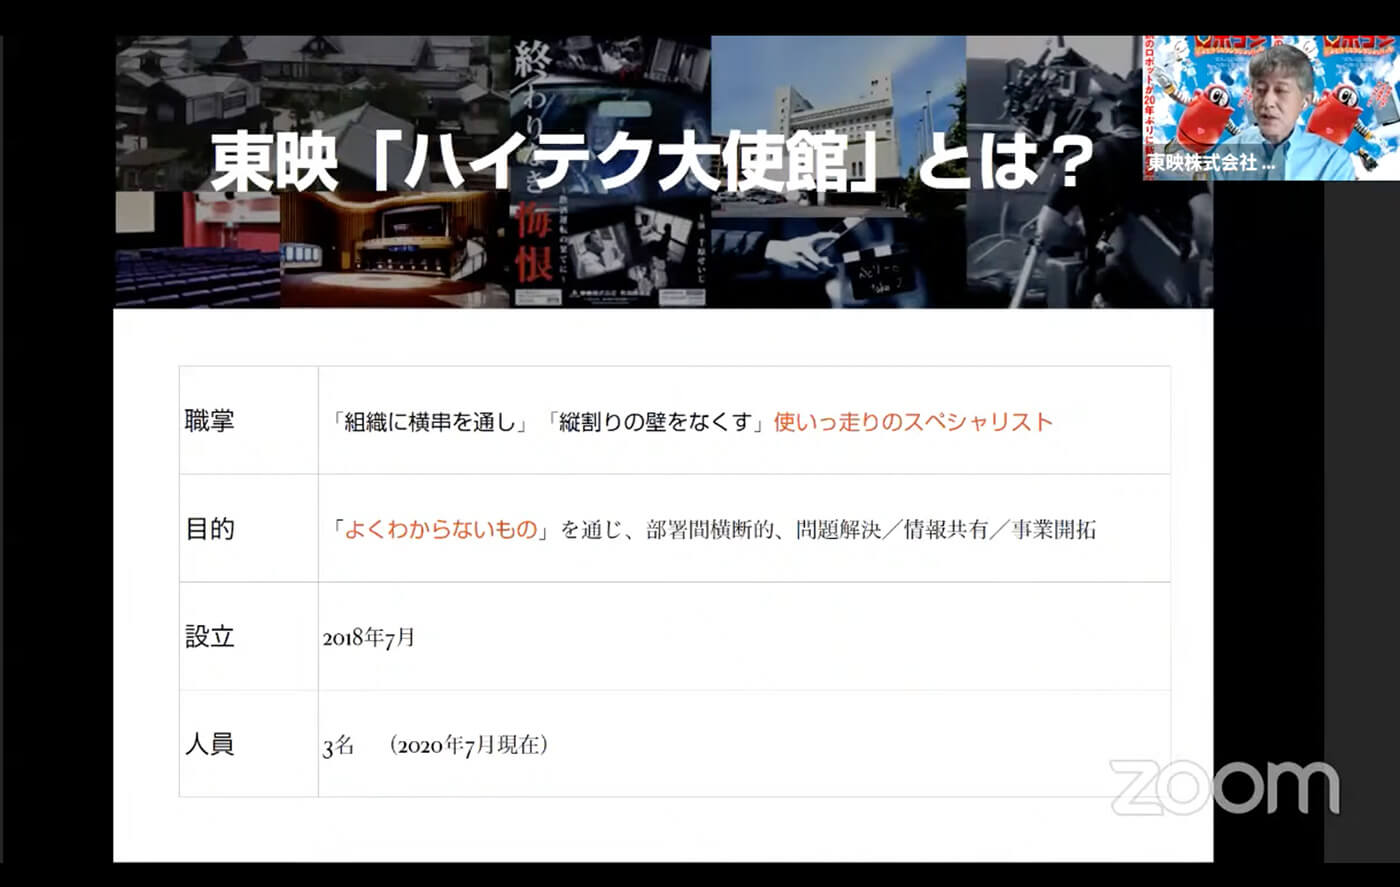Click the movie poster with 悔恨 text
The image size is (1400, 887).
coord(609,172)
